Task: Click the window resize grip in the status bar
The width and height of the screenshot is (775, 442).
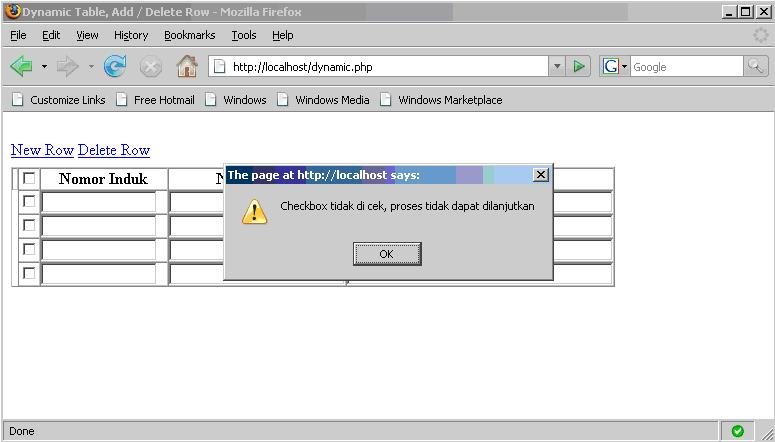Action: (767, 433)
